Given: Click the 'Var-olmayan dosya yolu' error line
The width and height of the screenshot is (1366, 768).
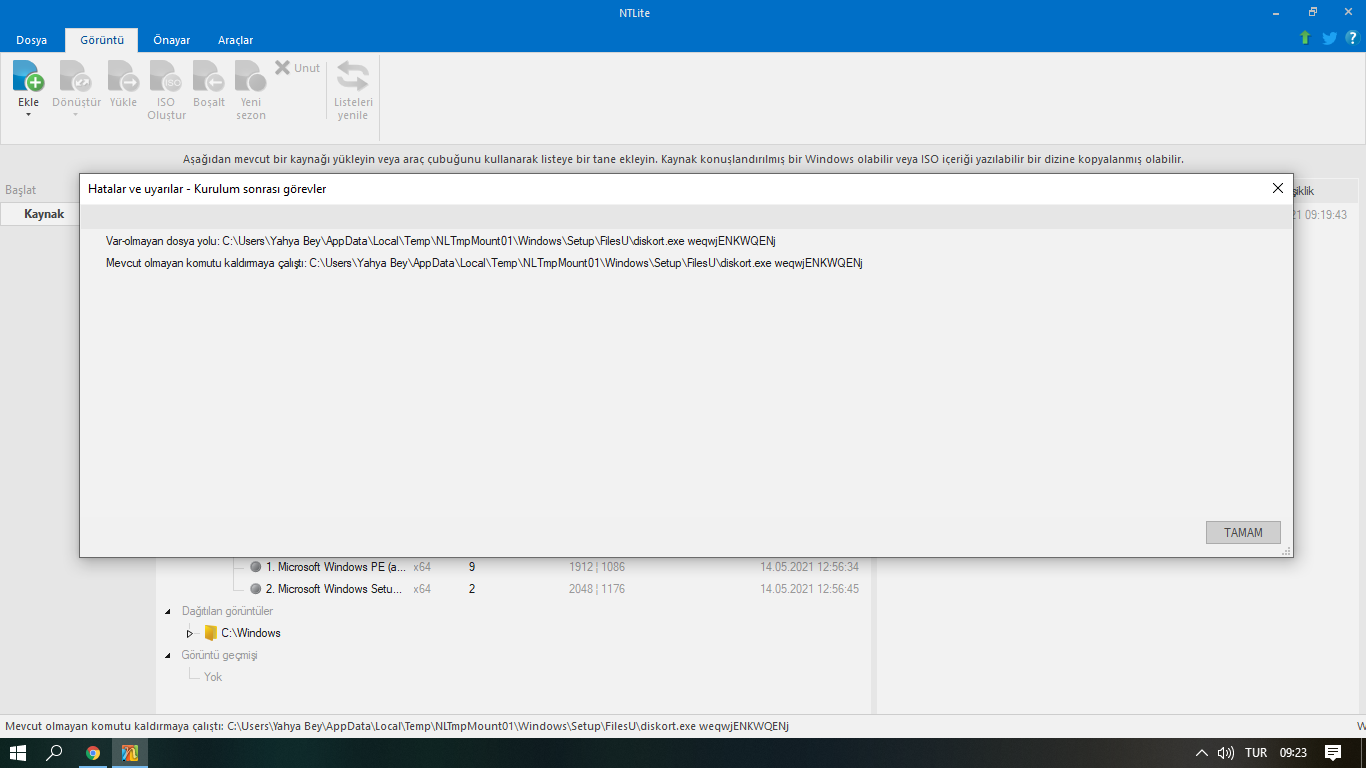Looking at the screenshot, I should pyautogui.click(x=441, y=241).
